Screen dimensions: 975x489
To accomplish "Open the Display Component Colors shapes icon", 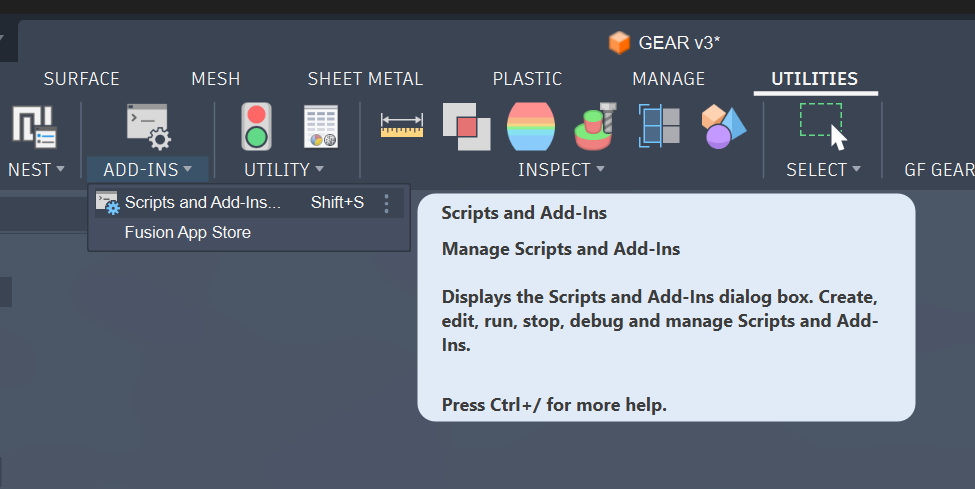I will click(x=723, y=126).
